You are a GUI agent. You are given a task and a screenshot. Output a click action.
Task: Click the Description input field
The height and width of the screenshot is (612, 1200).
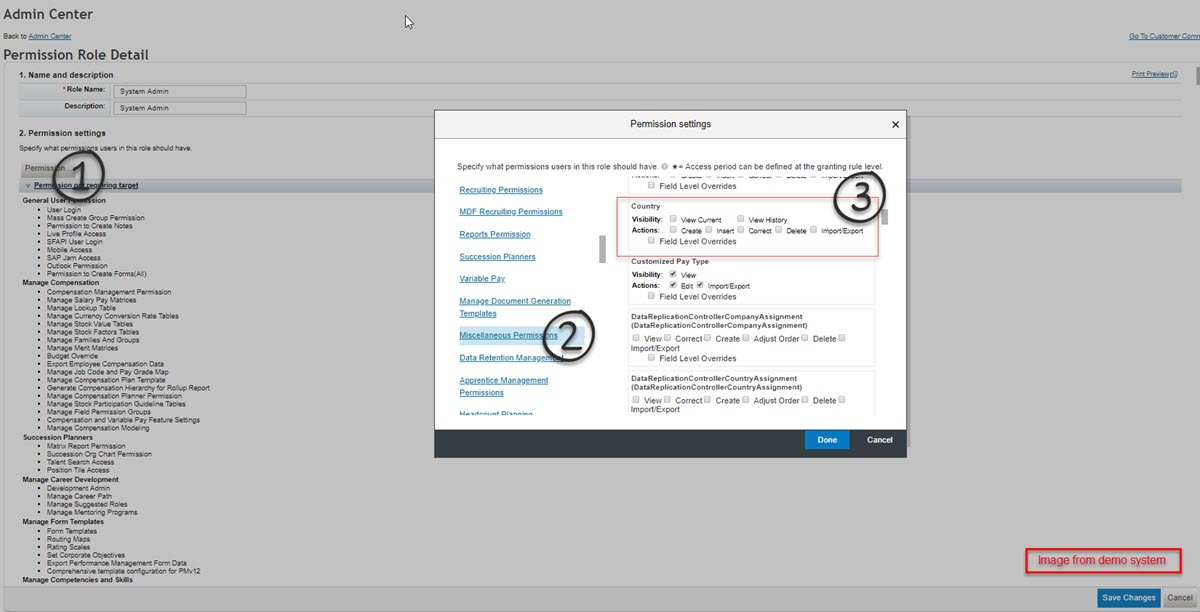178,107
